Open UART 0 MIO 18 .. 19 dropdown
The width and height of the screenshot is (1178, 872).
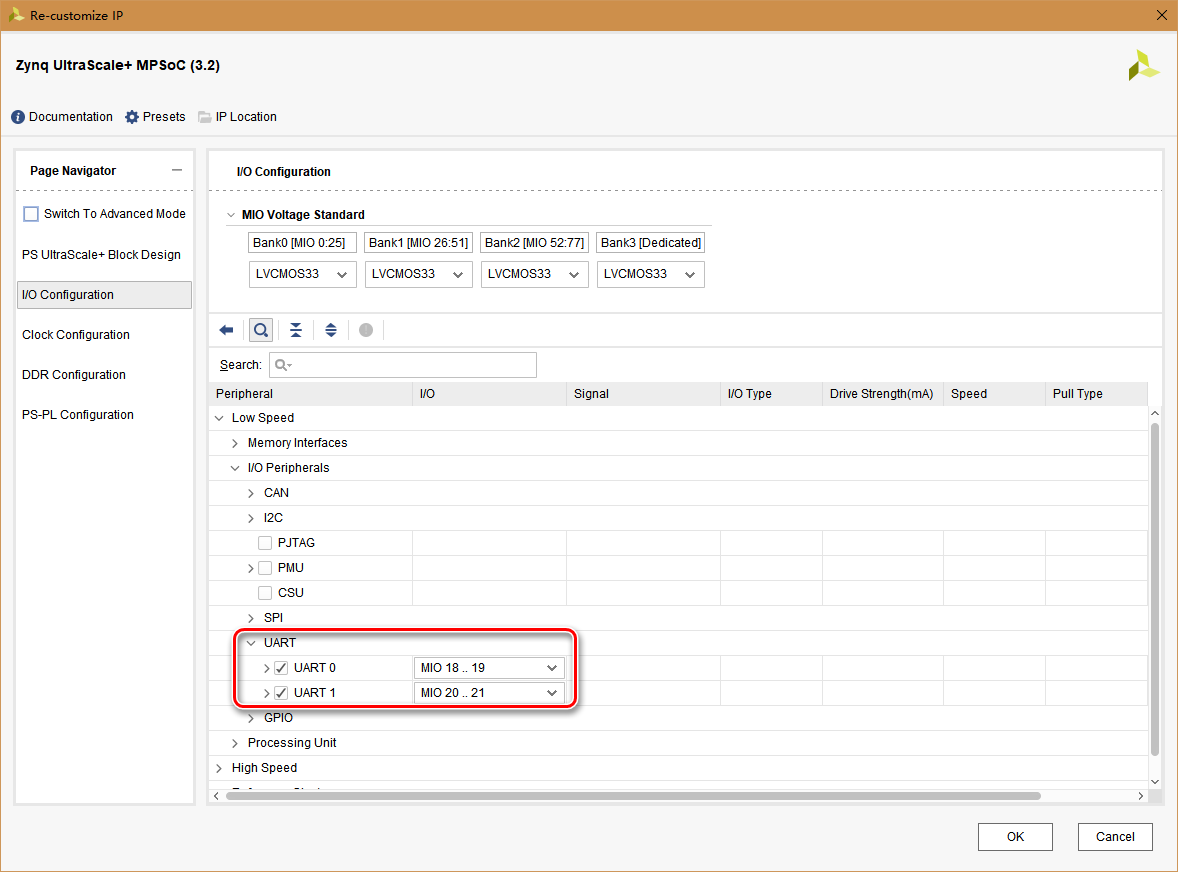pos(488,668)
